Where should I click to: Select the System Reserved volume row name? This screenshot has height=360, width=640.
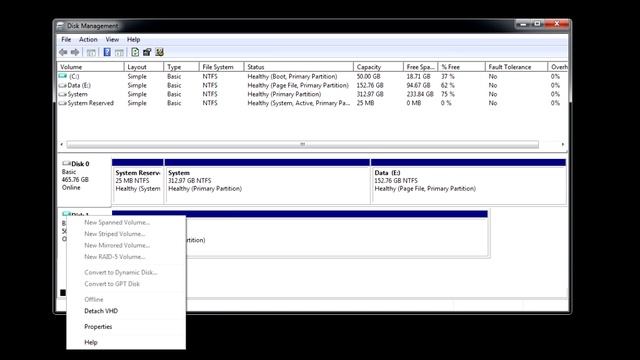(x=91, y=103)
